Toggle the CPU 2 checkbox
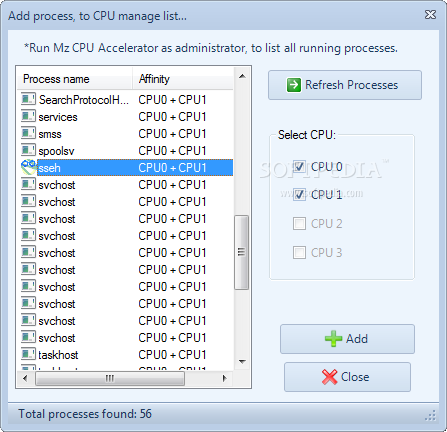The image size is (447, 432). pyautogui.click(x=299, y=224)
